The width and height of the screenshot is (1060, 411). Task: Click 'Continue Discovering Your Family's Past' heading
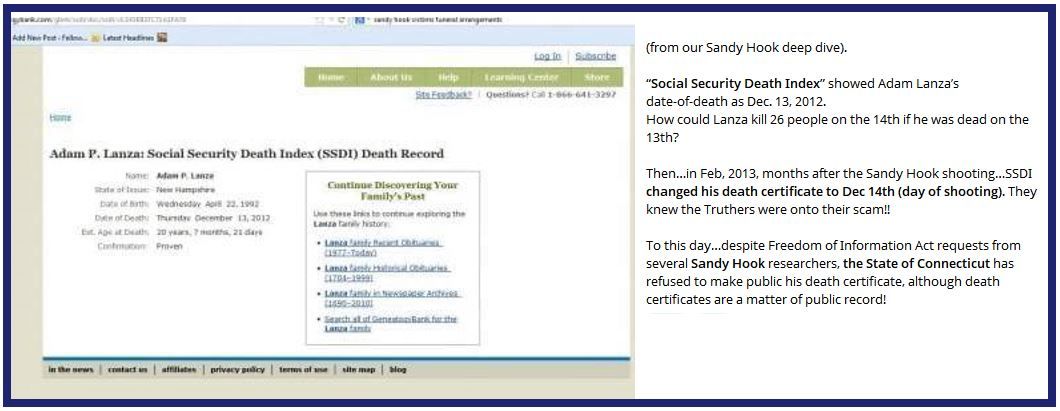click(x=392, y=191)
